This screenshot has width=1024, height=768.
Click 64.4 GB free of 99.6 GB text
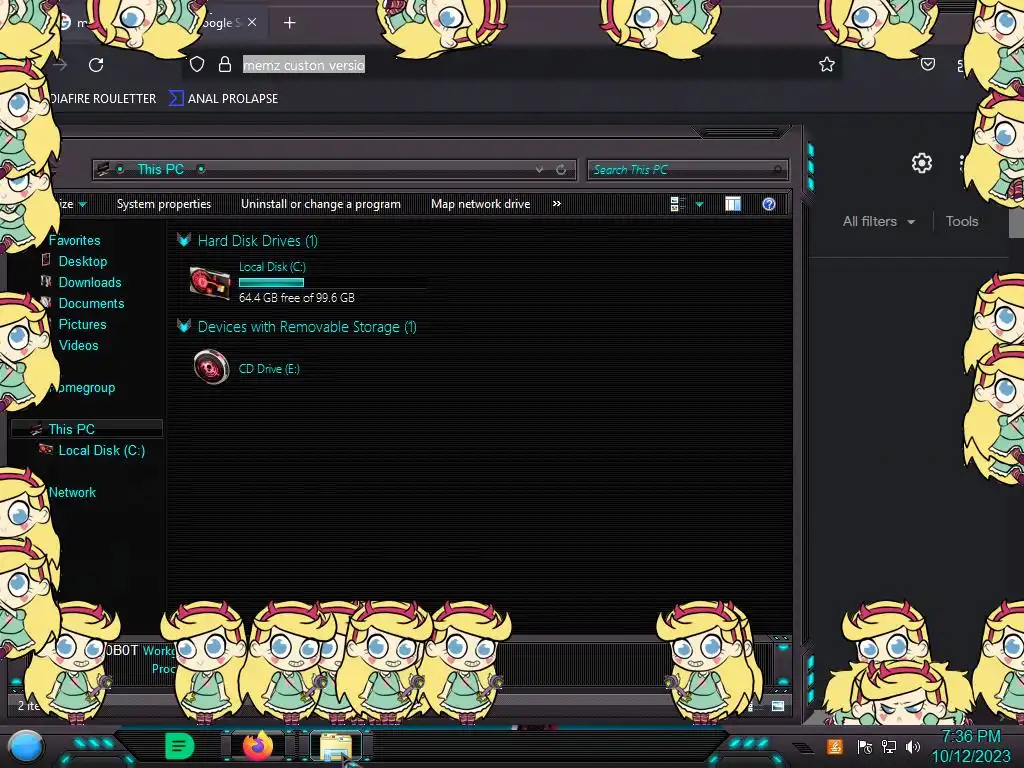[x=297, y=298]
